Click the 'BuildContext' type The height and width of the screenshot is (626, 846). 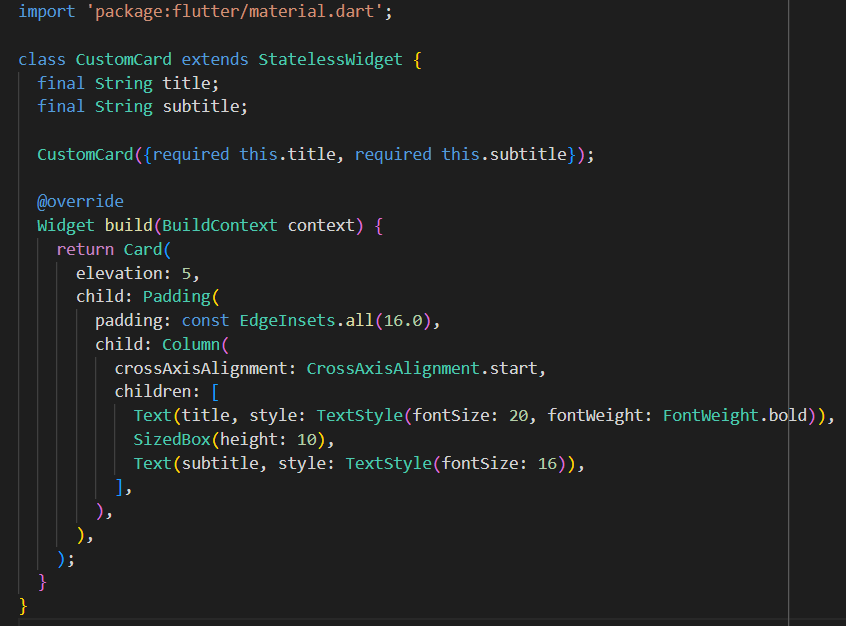tap(220, 226)
